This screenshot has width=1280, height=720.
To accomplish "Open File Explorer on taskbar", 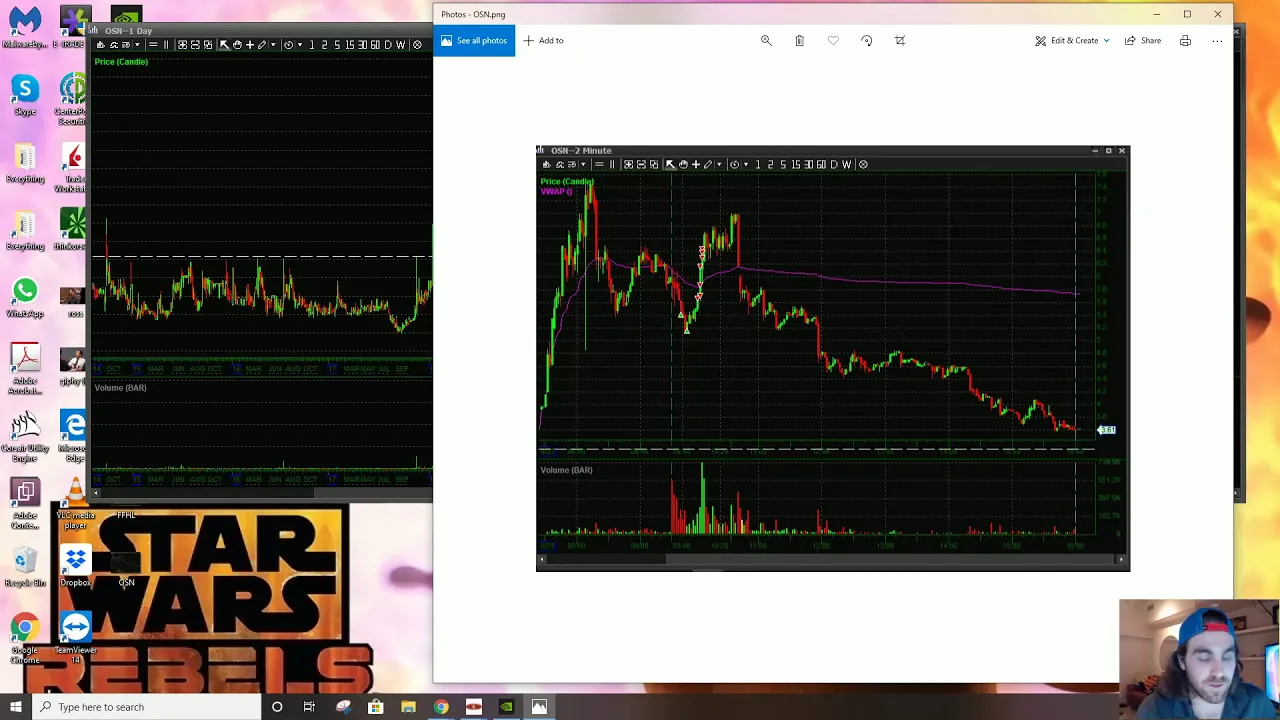I will [408, 707].
